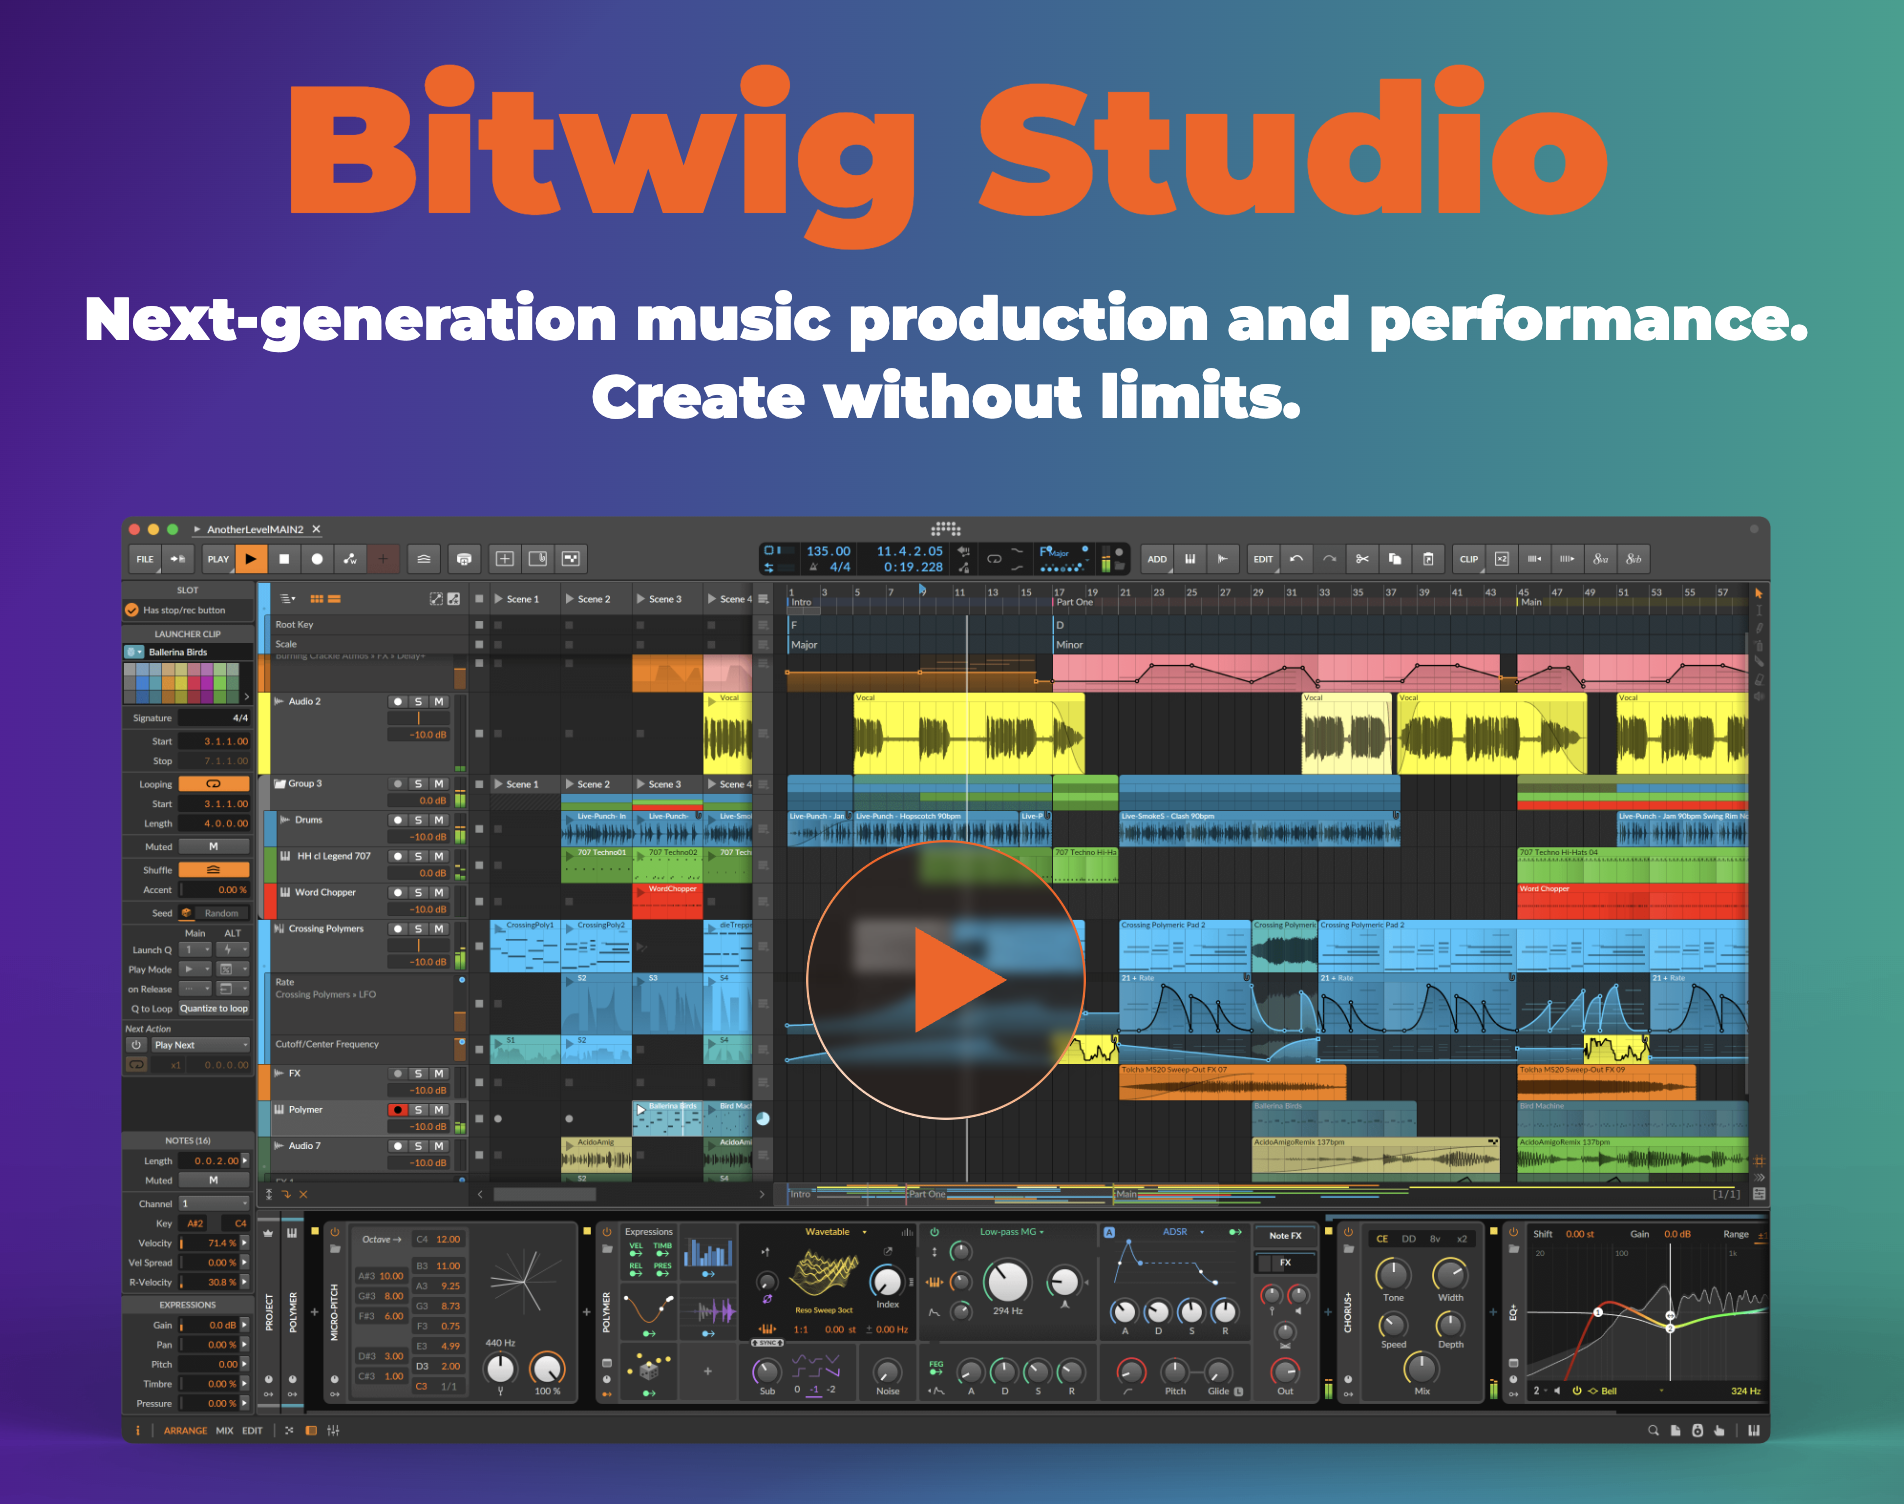The image size is (1904, 1504).
Task: Click the Quantize to loop button
Action: pos(214,1008)
